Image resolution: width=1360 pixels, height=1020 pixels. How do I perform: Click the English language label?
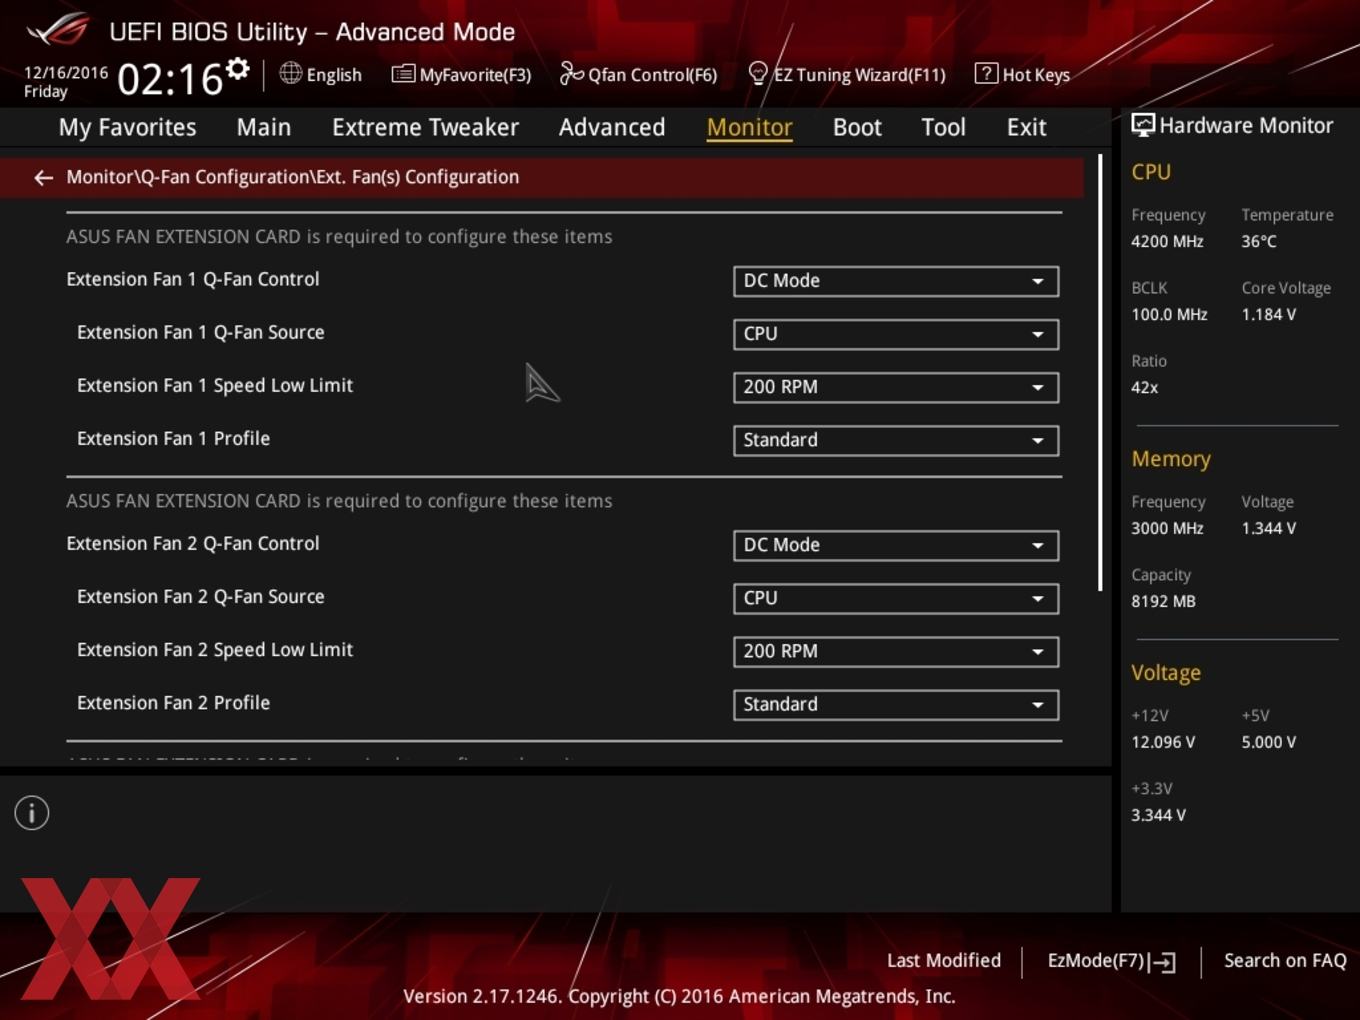pos(334,75)
